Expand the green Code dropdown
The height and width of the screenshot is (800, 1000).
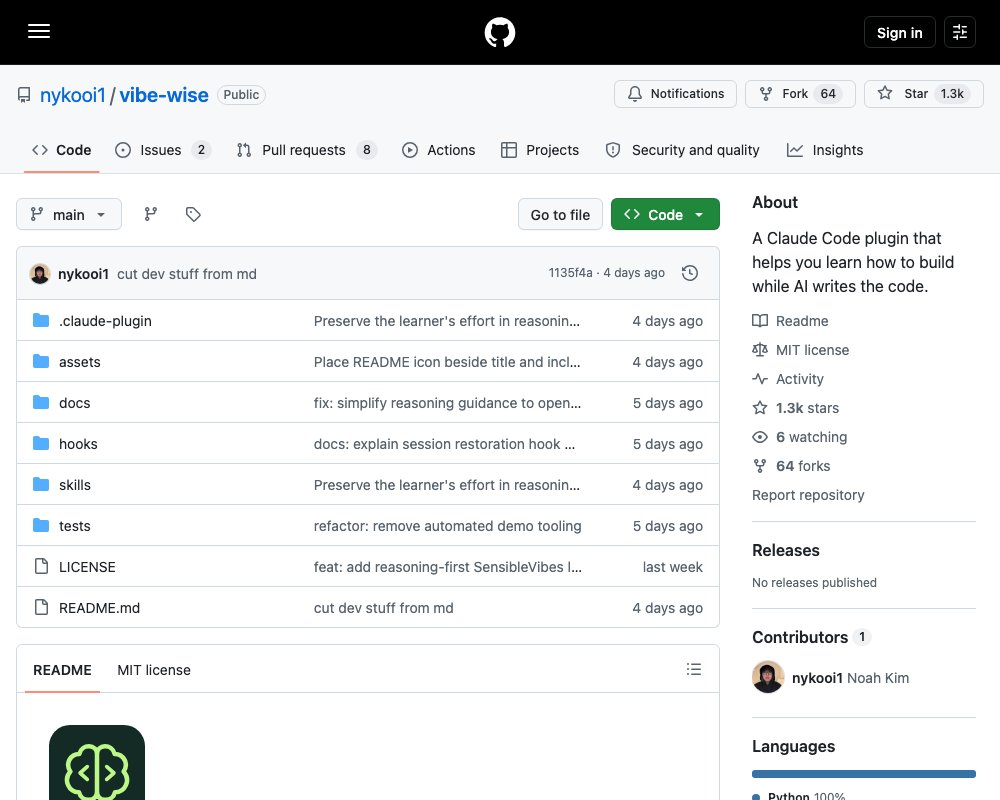coord(665,214)
